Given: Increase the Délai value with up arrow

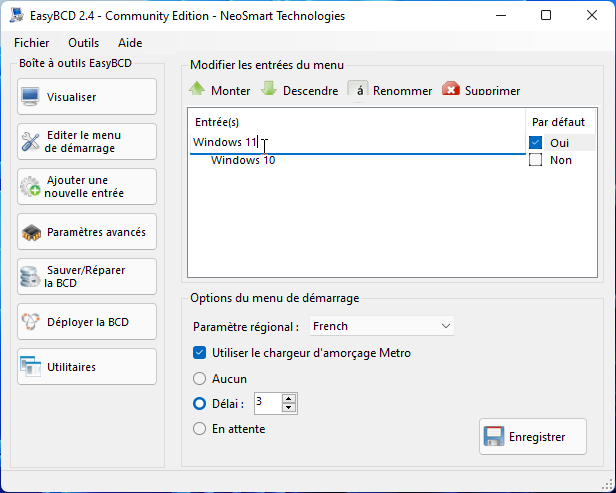Looking at the screenshot, I should (x=289, y=399).
